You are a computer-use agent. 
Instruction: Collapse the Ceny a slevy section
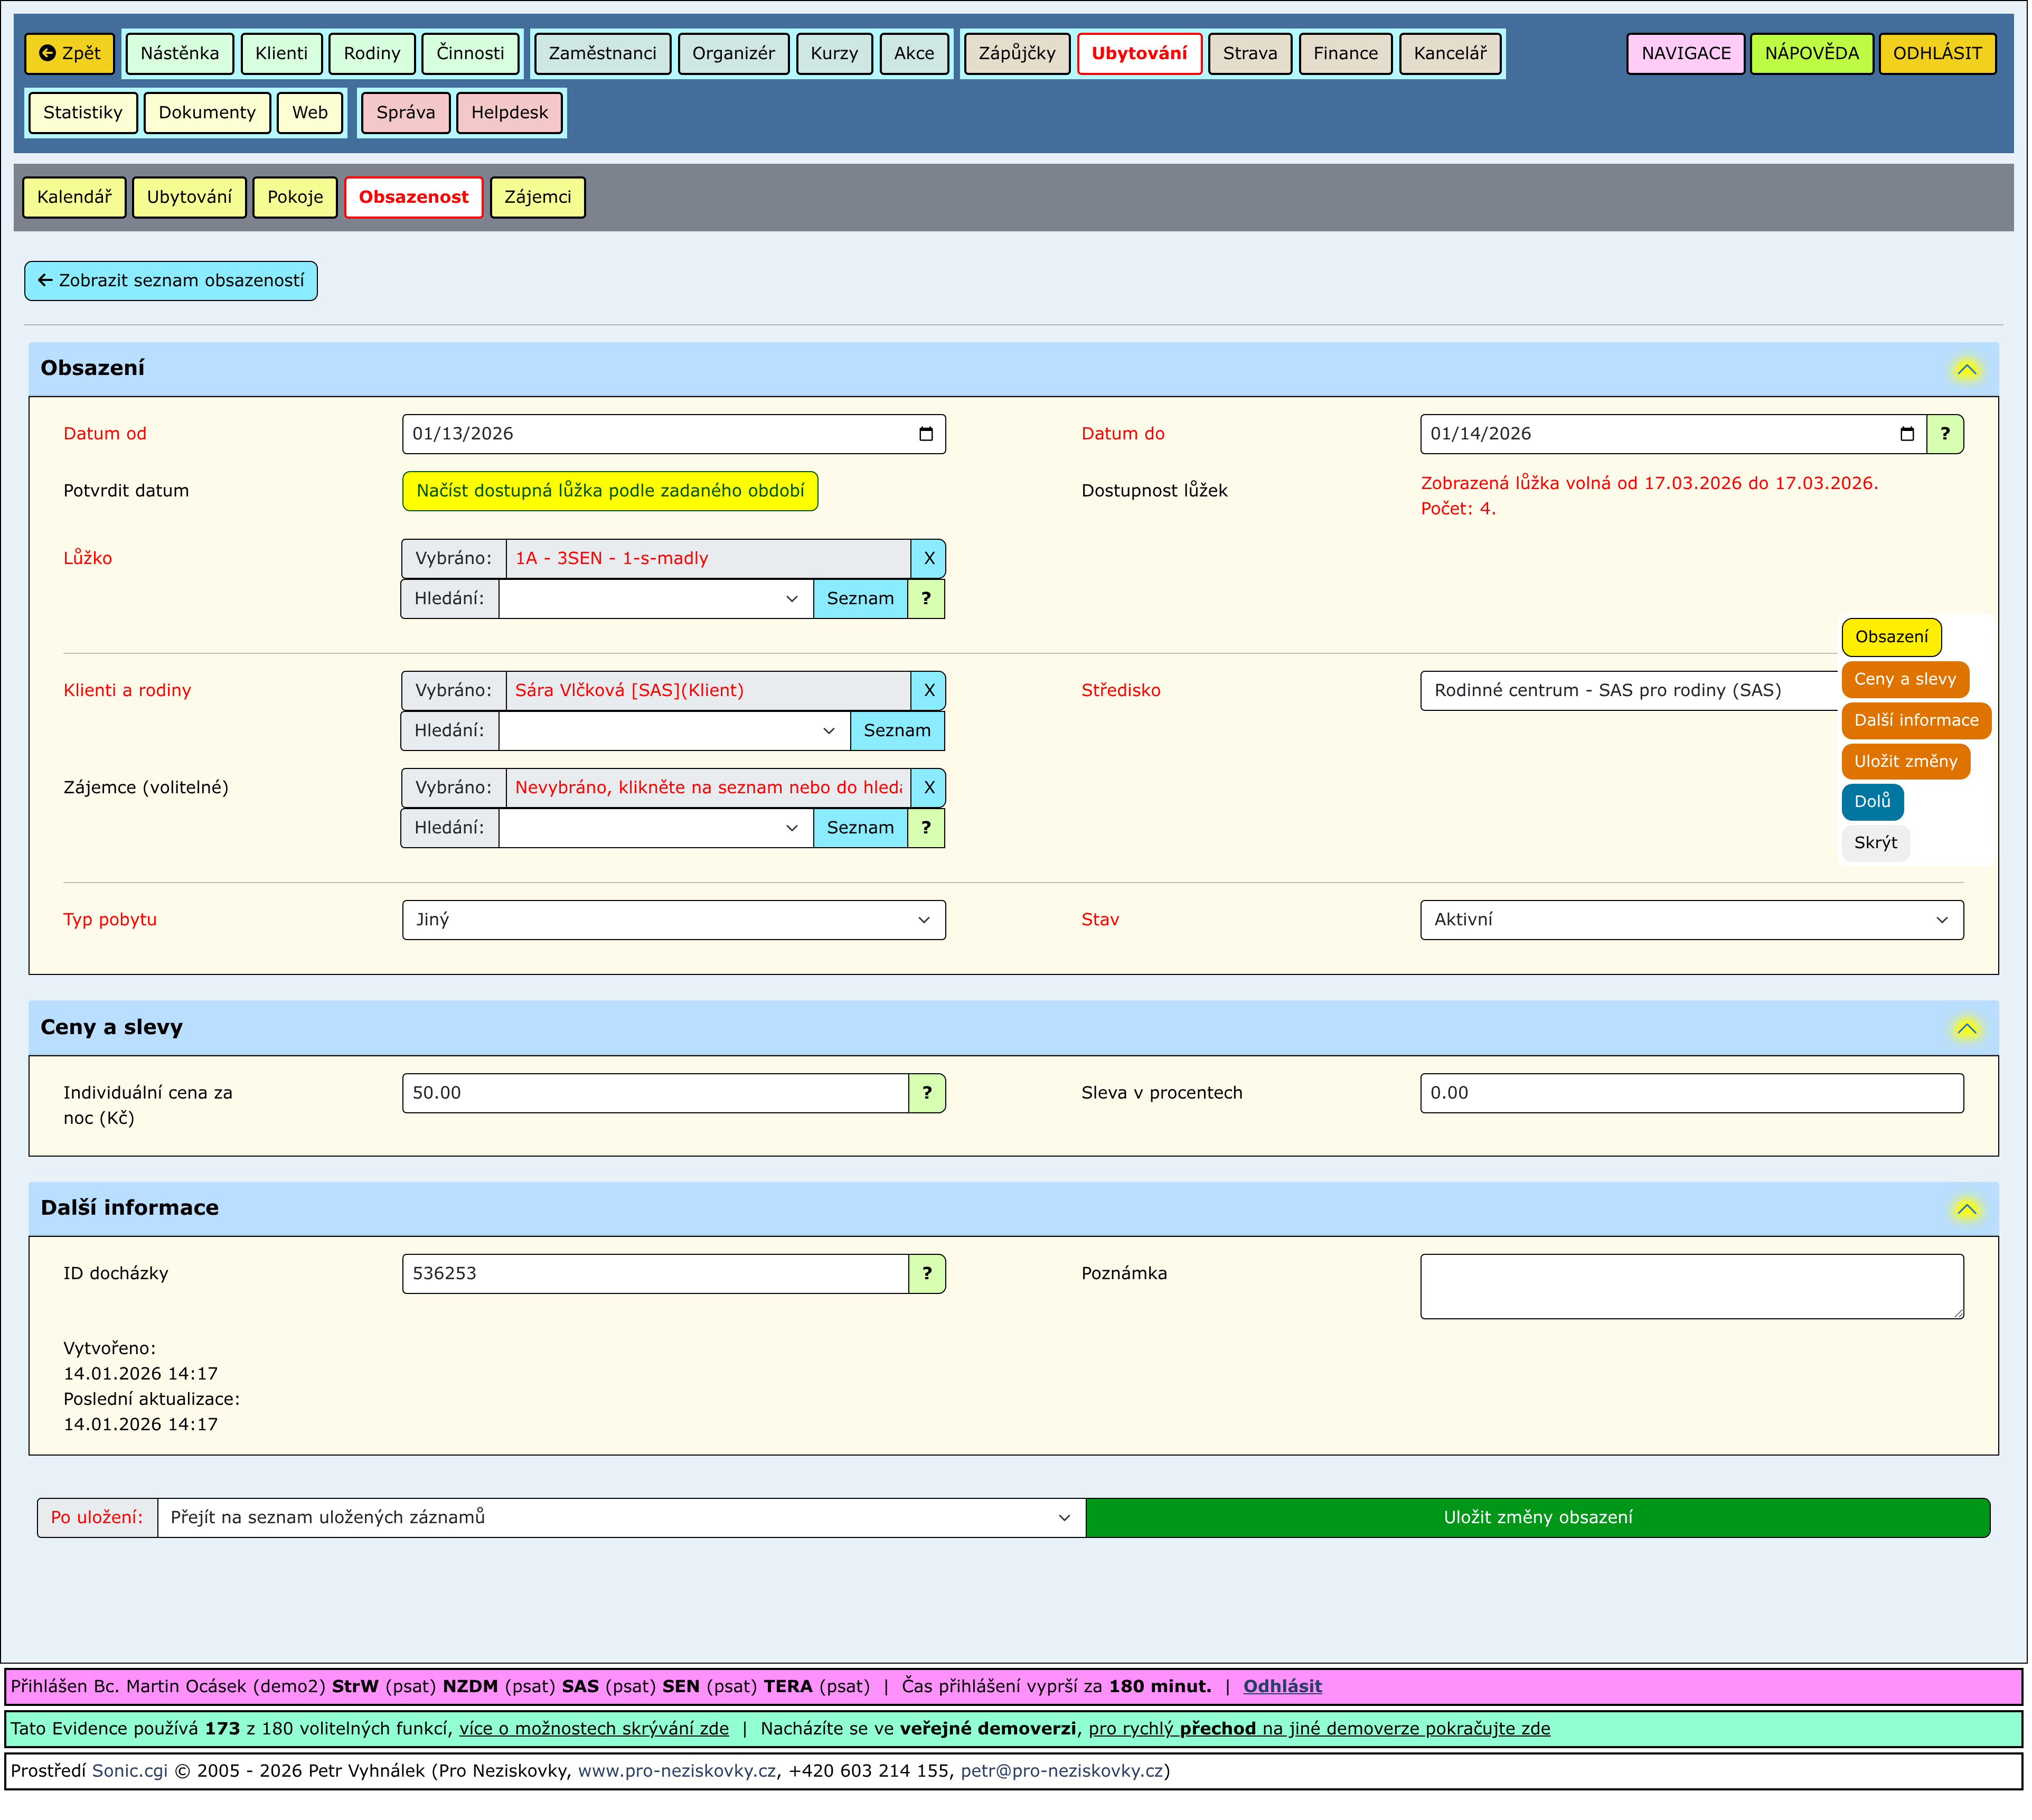pos(1967,1029)
